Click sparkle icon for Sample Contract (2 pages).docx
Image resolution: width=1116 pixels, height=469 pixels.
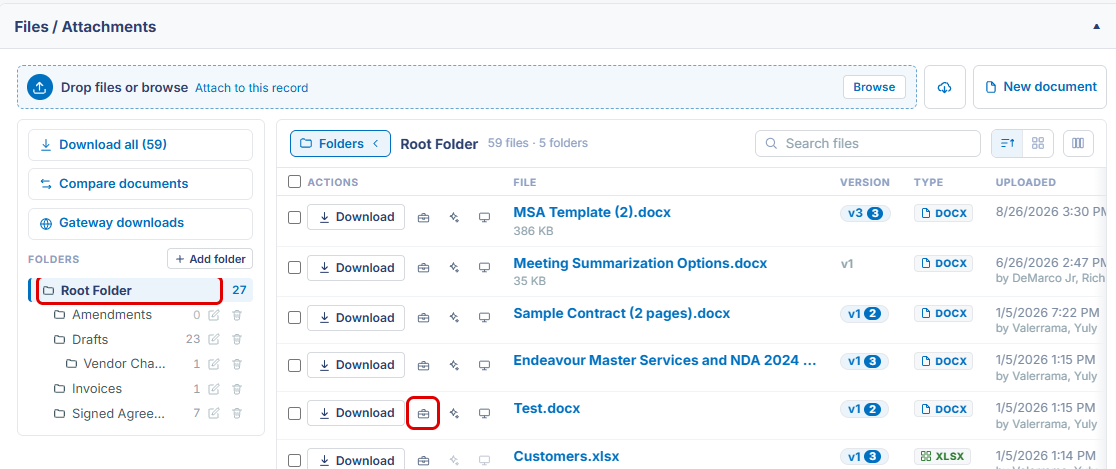pyautogui.click(x=454, y=317)
